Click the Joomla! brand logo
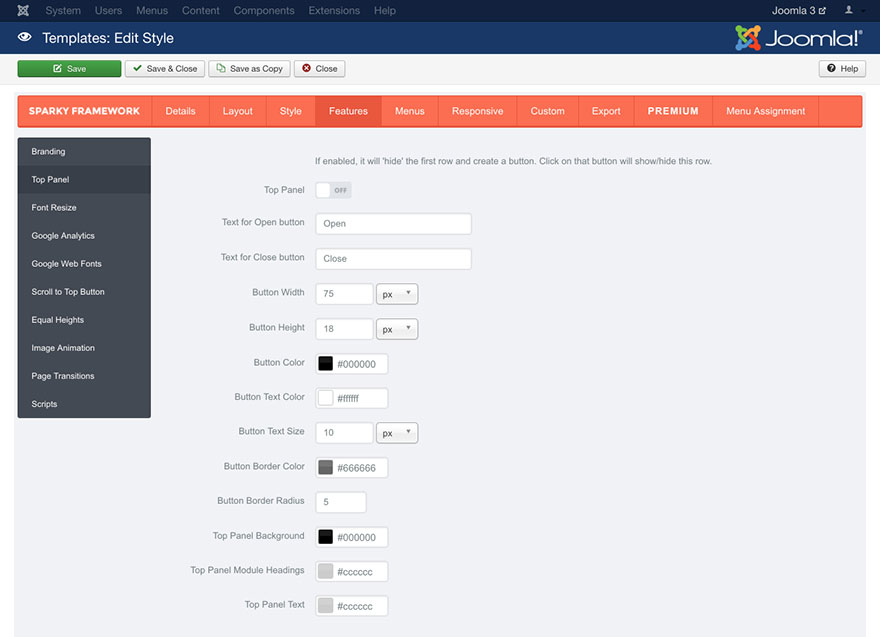The image size is (880, 637). pos(798,38)
